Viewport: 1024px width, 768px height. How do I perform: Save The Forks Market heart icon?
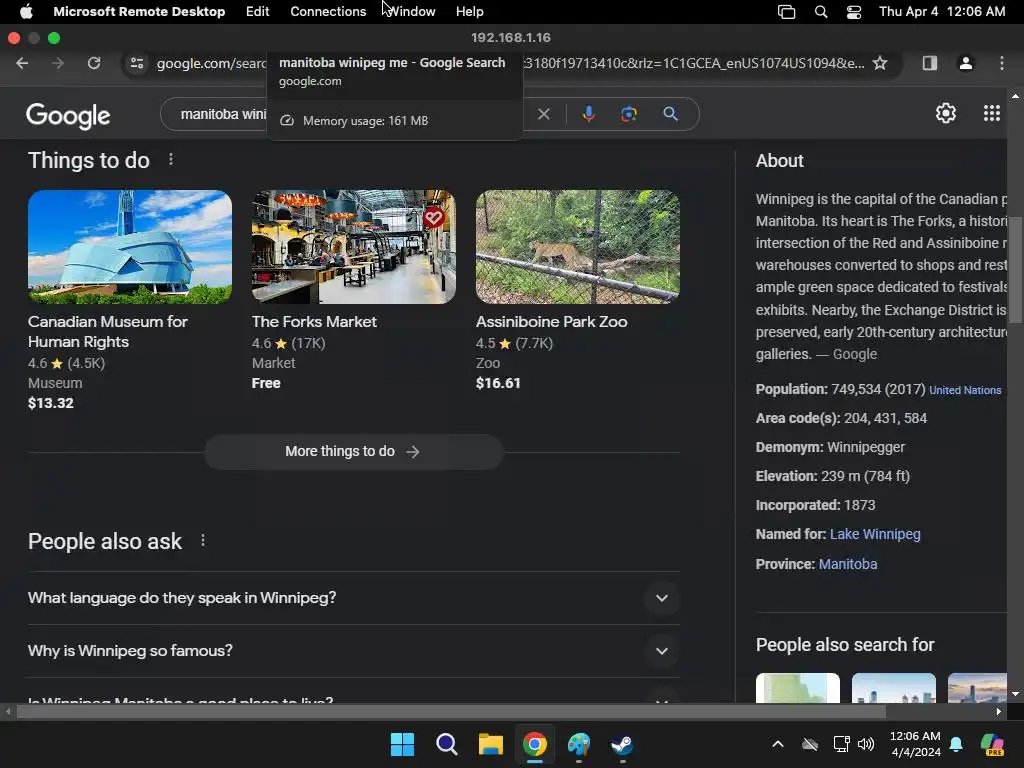click(433, 217)
